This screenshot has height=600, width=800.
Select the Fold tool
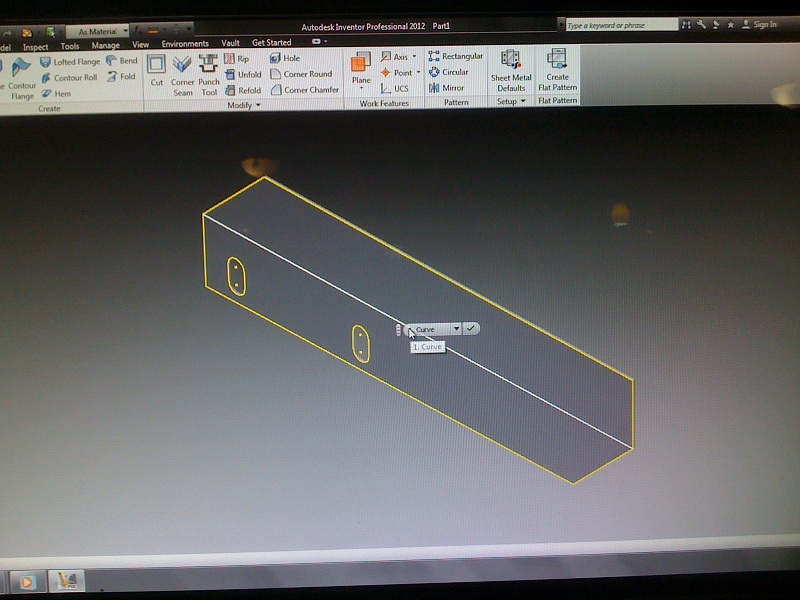tap(121, 77)
